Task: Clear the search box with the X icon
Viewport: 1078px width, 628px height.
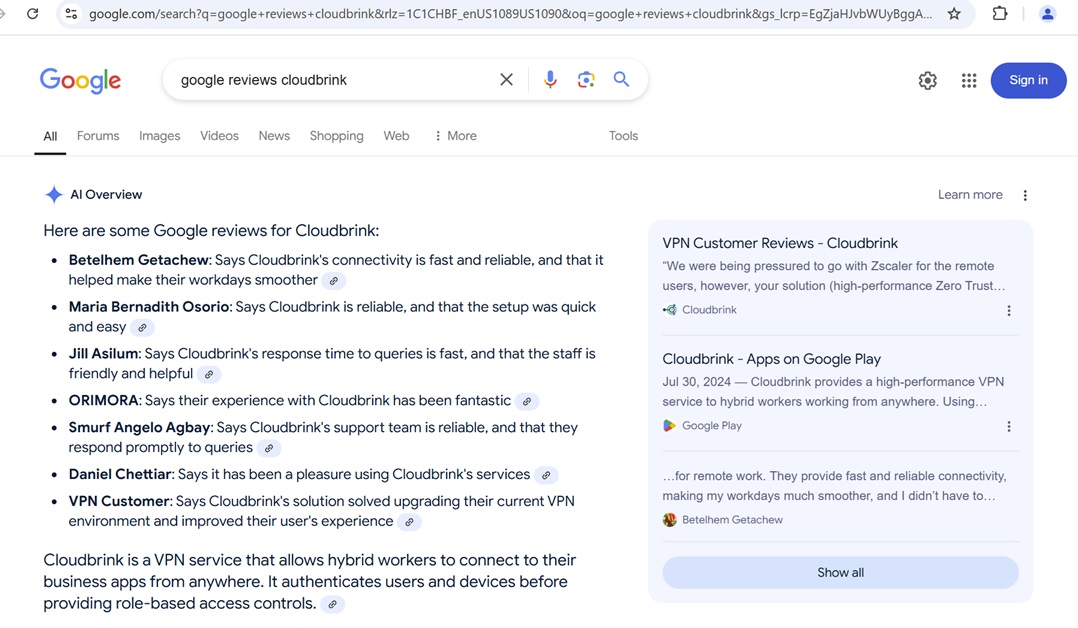Action: tap(507, 79)
